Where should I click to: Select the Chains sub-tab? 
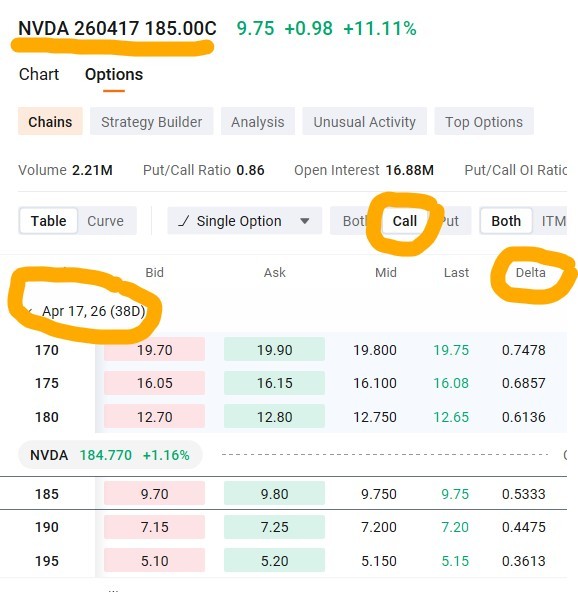pyautogui.click(x=50, y=122)
